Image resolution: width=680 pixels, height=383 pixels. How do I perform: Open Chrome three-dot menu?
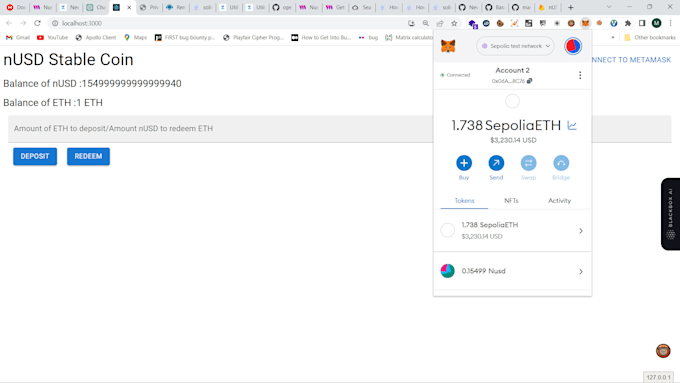point(670,23)
